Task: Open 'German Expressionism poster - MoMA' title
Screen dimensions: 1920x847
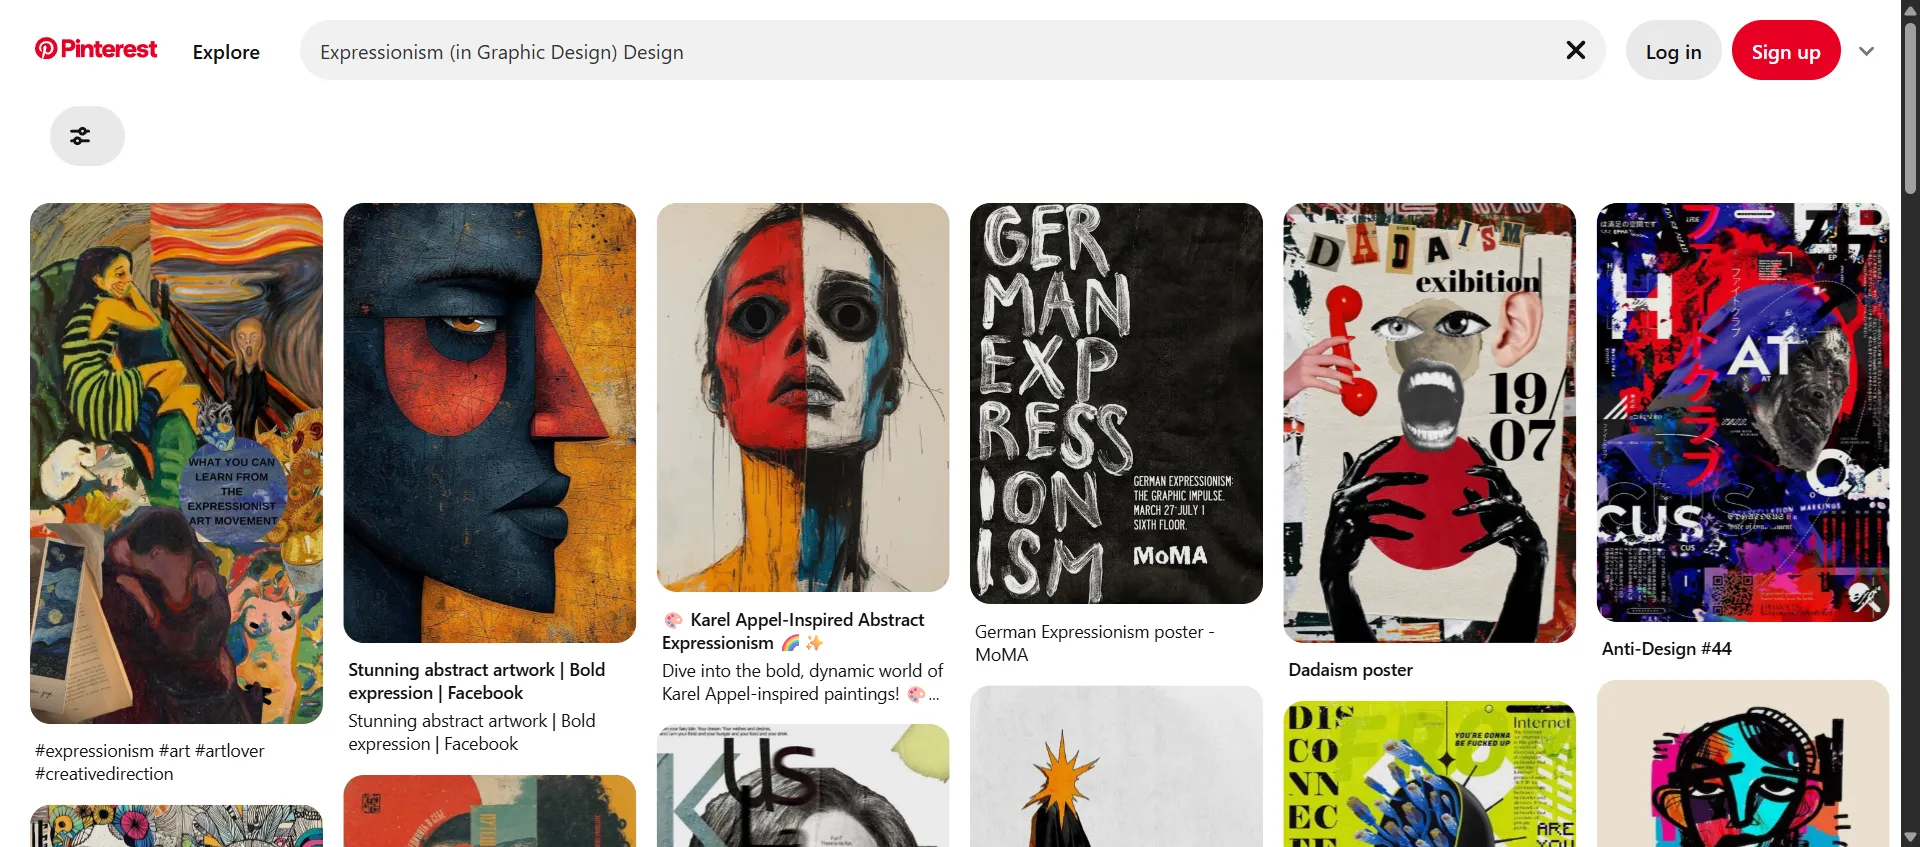Action: [1094, 643]
